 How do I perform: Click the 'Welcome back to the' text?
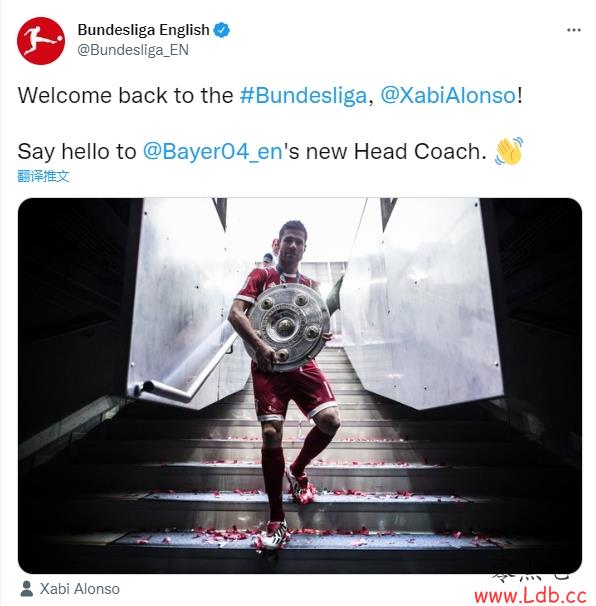pyautogui.click(x=125, y=95)
